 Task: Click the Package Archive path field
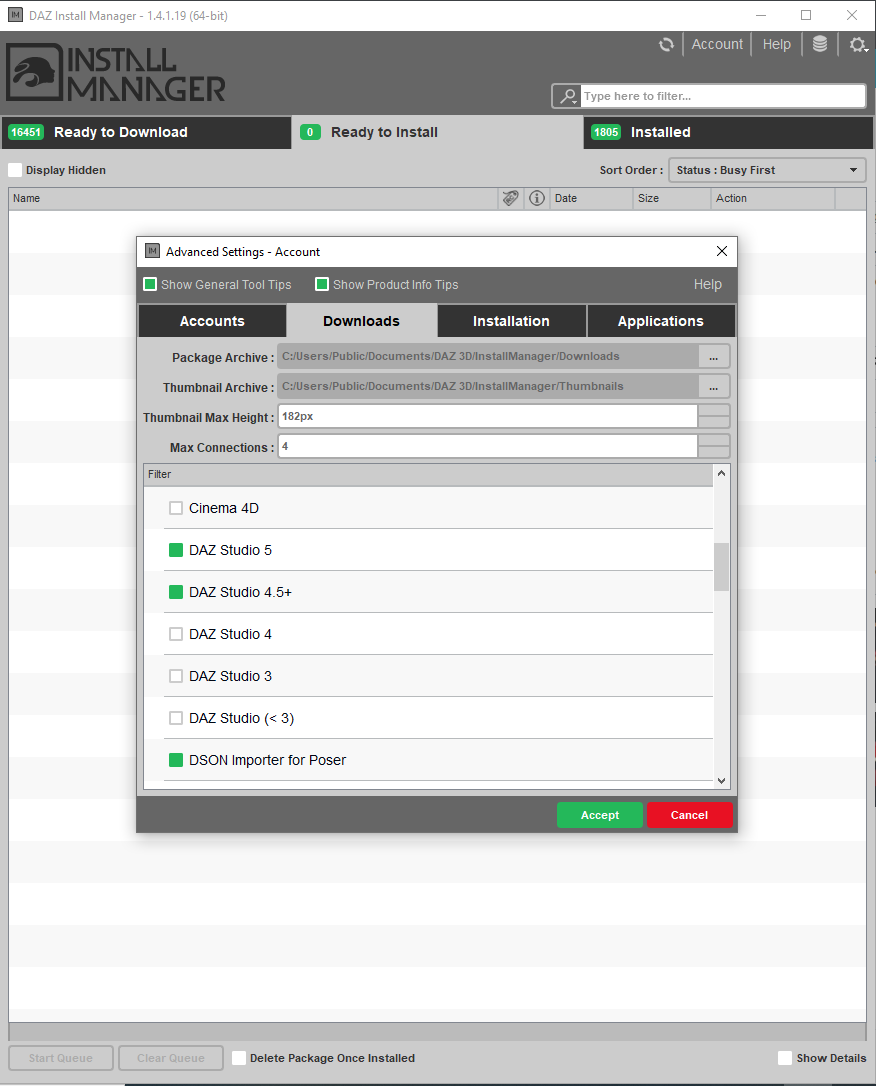click(x=488, y=357)
